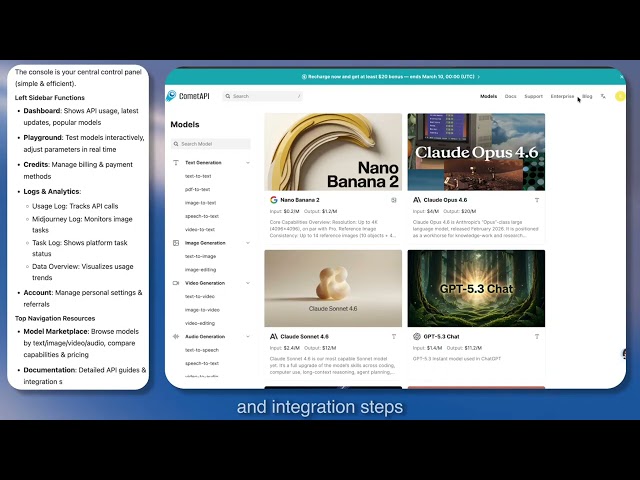Click the Google logo on Nano Banana 2
Image resolution: width=640 pixels, height=480 pixels.
[x=273, y=200]
